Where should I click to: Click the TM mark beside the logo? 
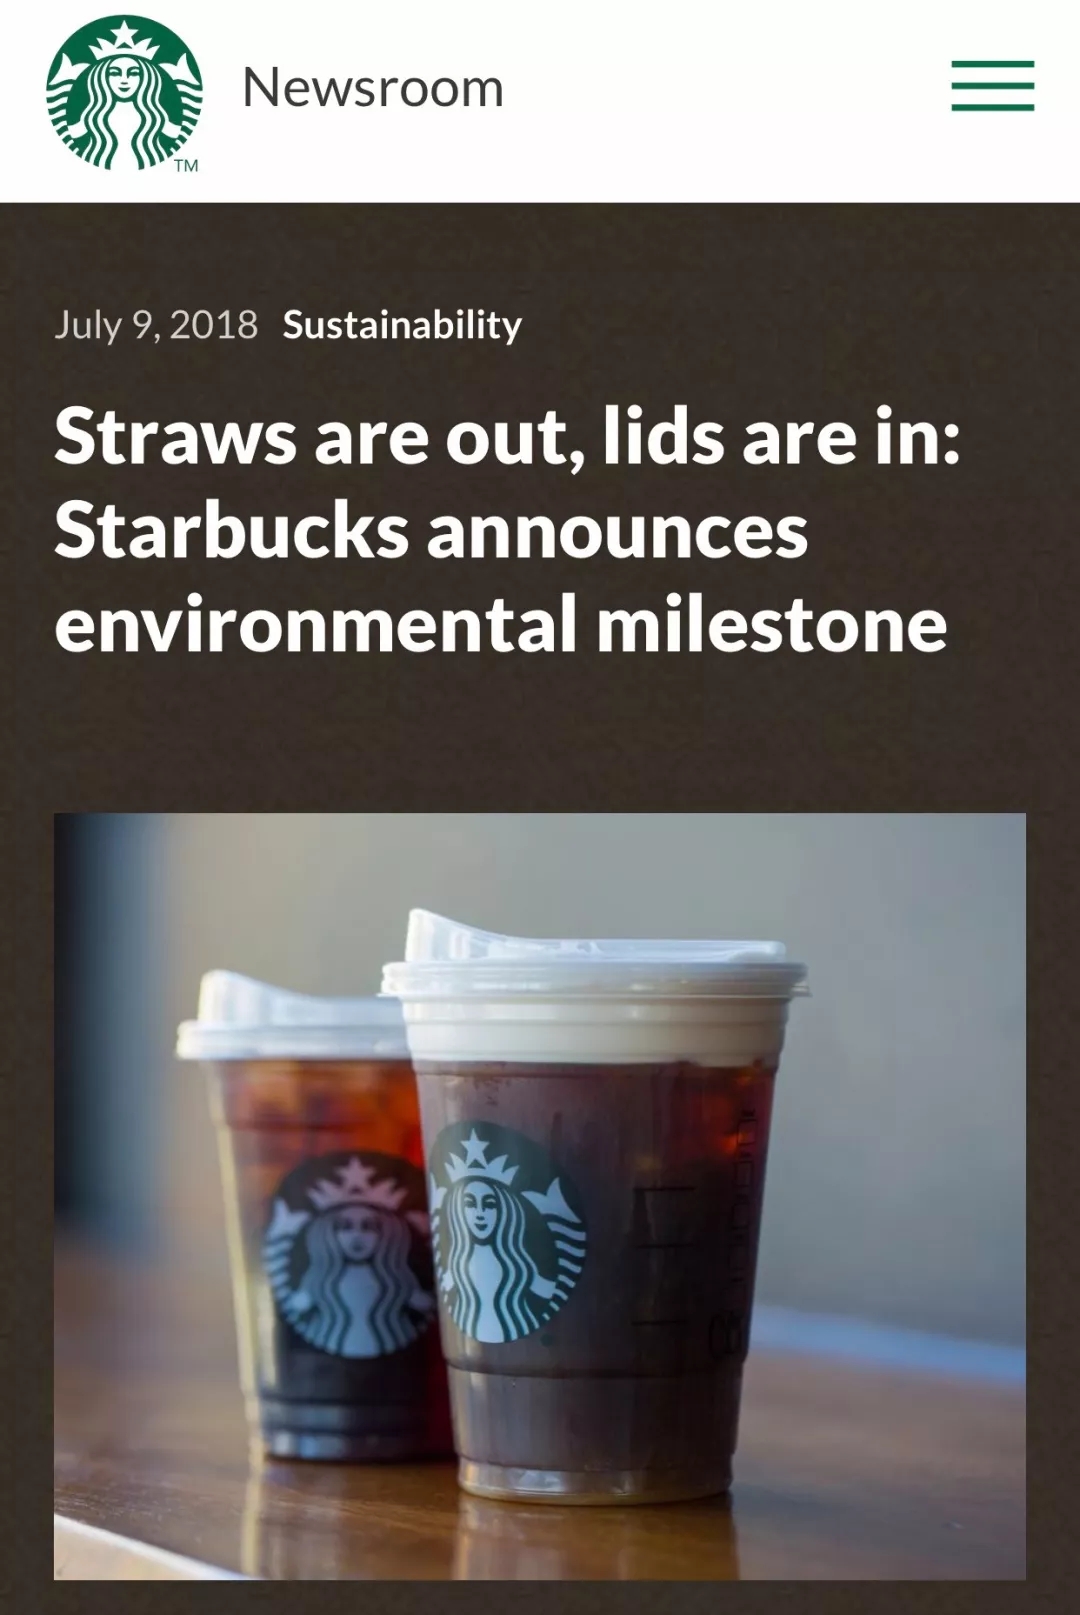pos(185,166)
